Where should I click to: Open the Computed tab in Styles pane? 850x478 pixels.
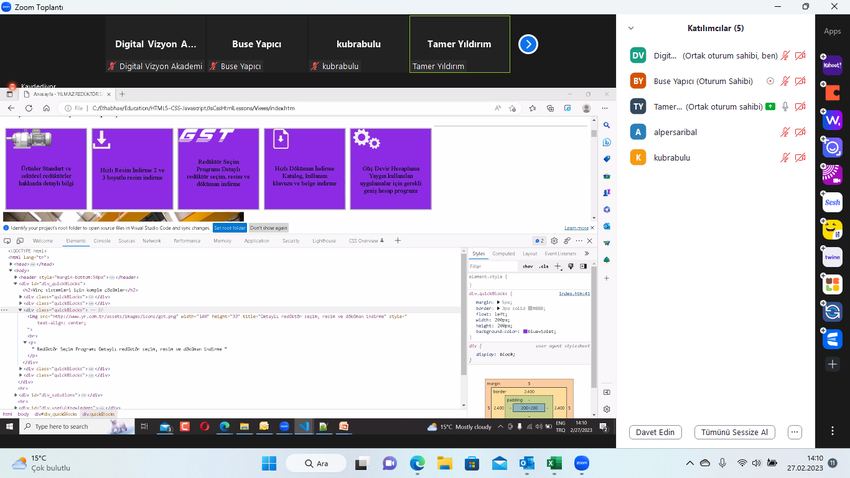(x=504, y=253)
